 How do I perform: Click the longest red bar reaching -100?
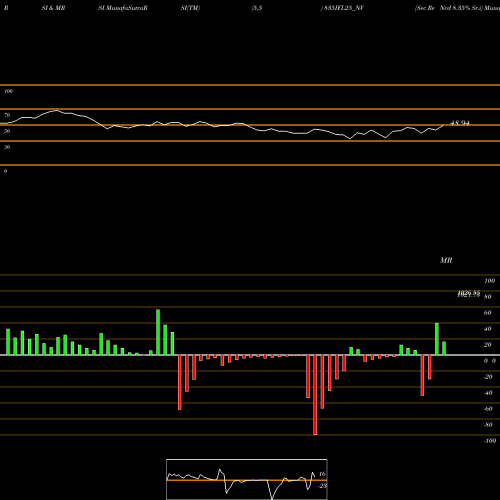(315, 395)
